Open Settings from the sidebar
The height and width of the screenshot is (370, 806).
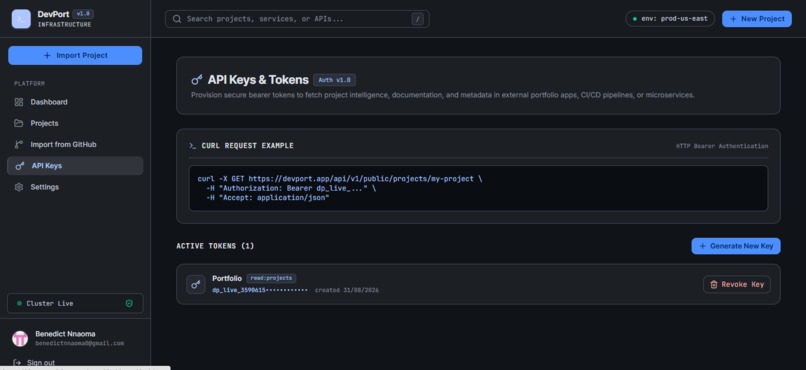pos(75,187)
